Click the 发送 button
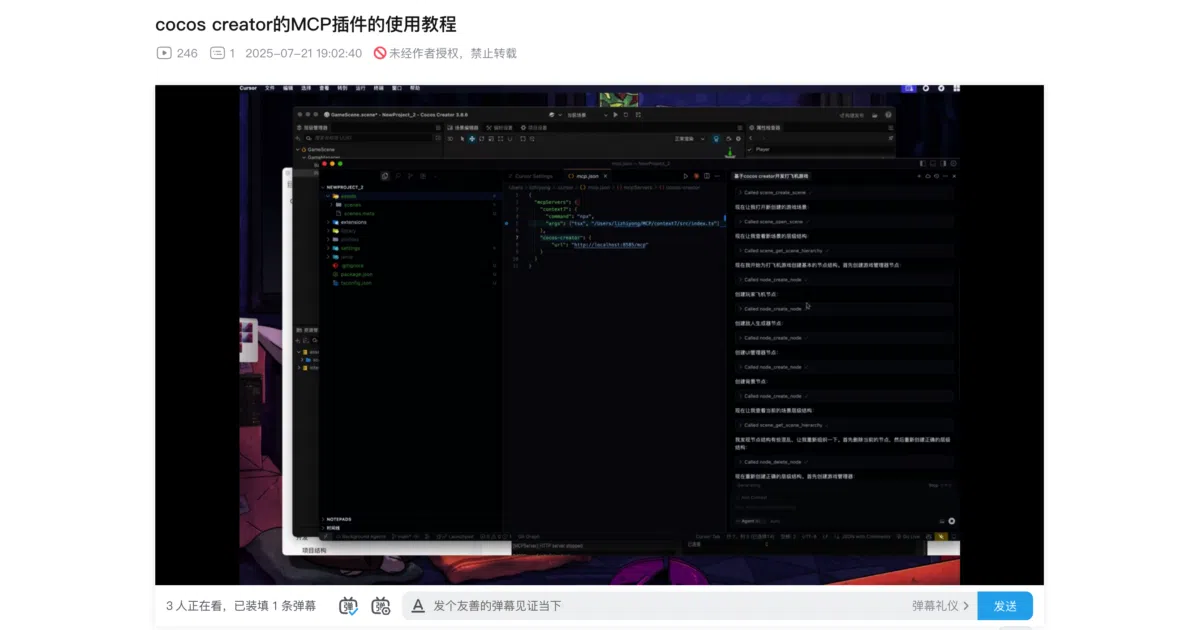 pyautogui.click(x=1005, y=606)
